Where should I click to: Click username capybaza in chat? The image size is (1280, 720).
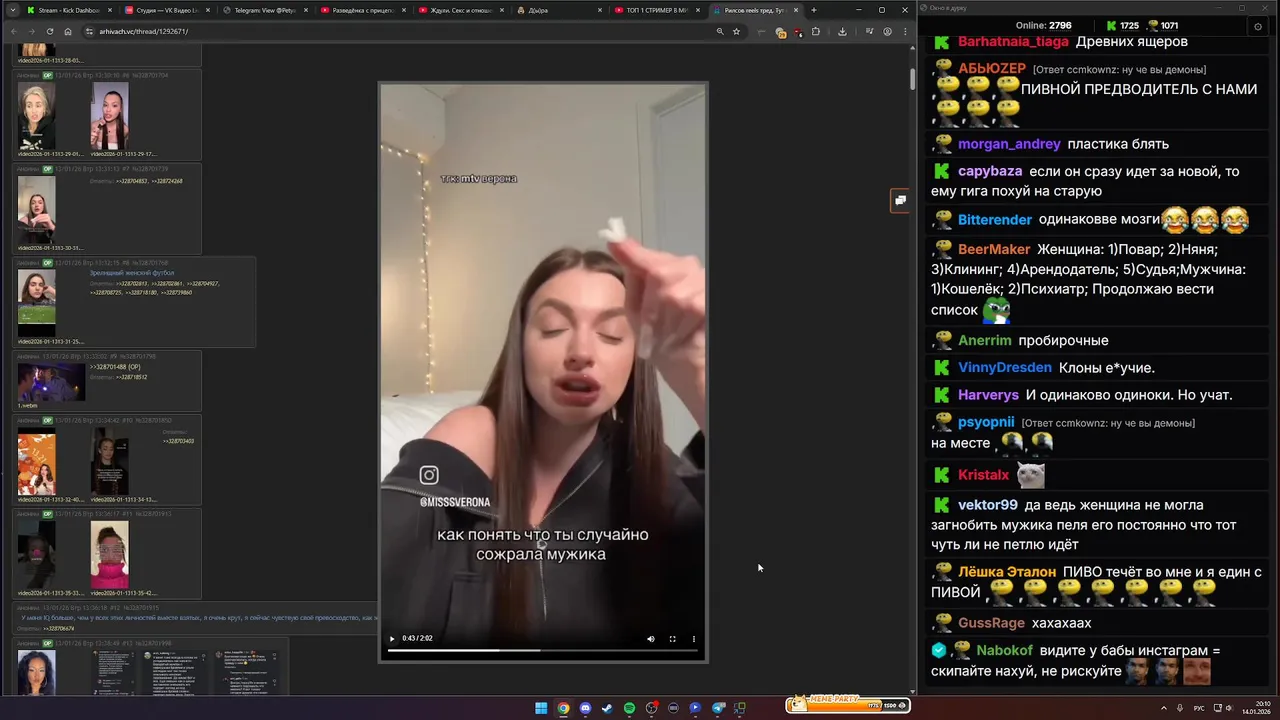tap(990, 171)
